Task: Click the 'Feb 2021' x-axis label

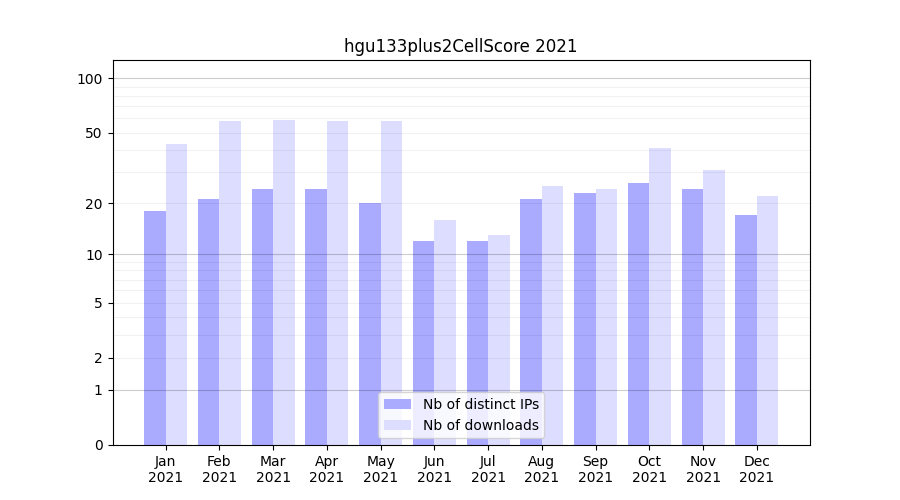Action: tap(219, 469)
